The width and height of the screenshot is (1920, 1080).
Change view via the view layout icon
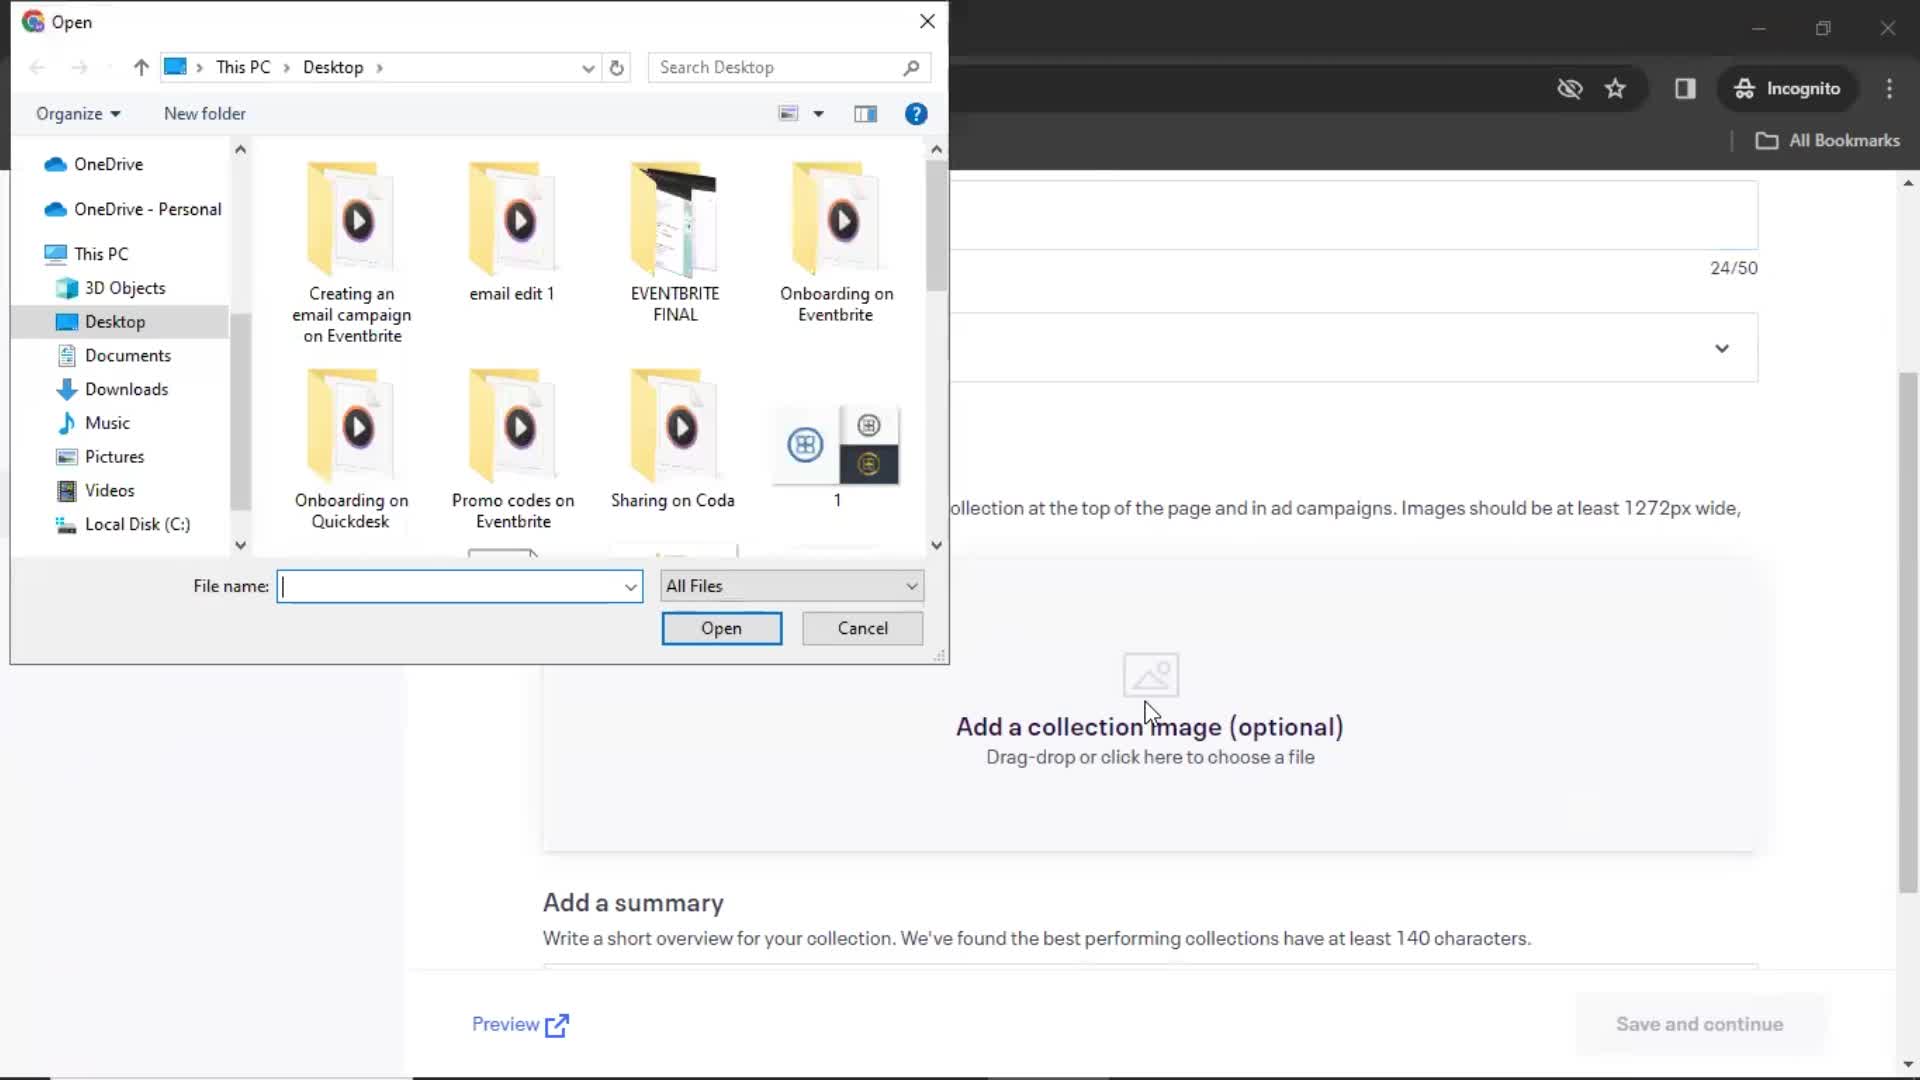point(789,114)
